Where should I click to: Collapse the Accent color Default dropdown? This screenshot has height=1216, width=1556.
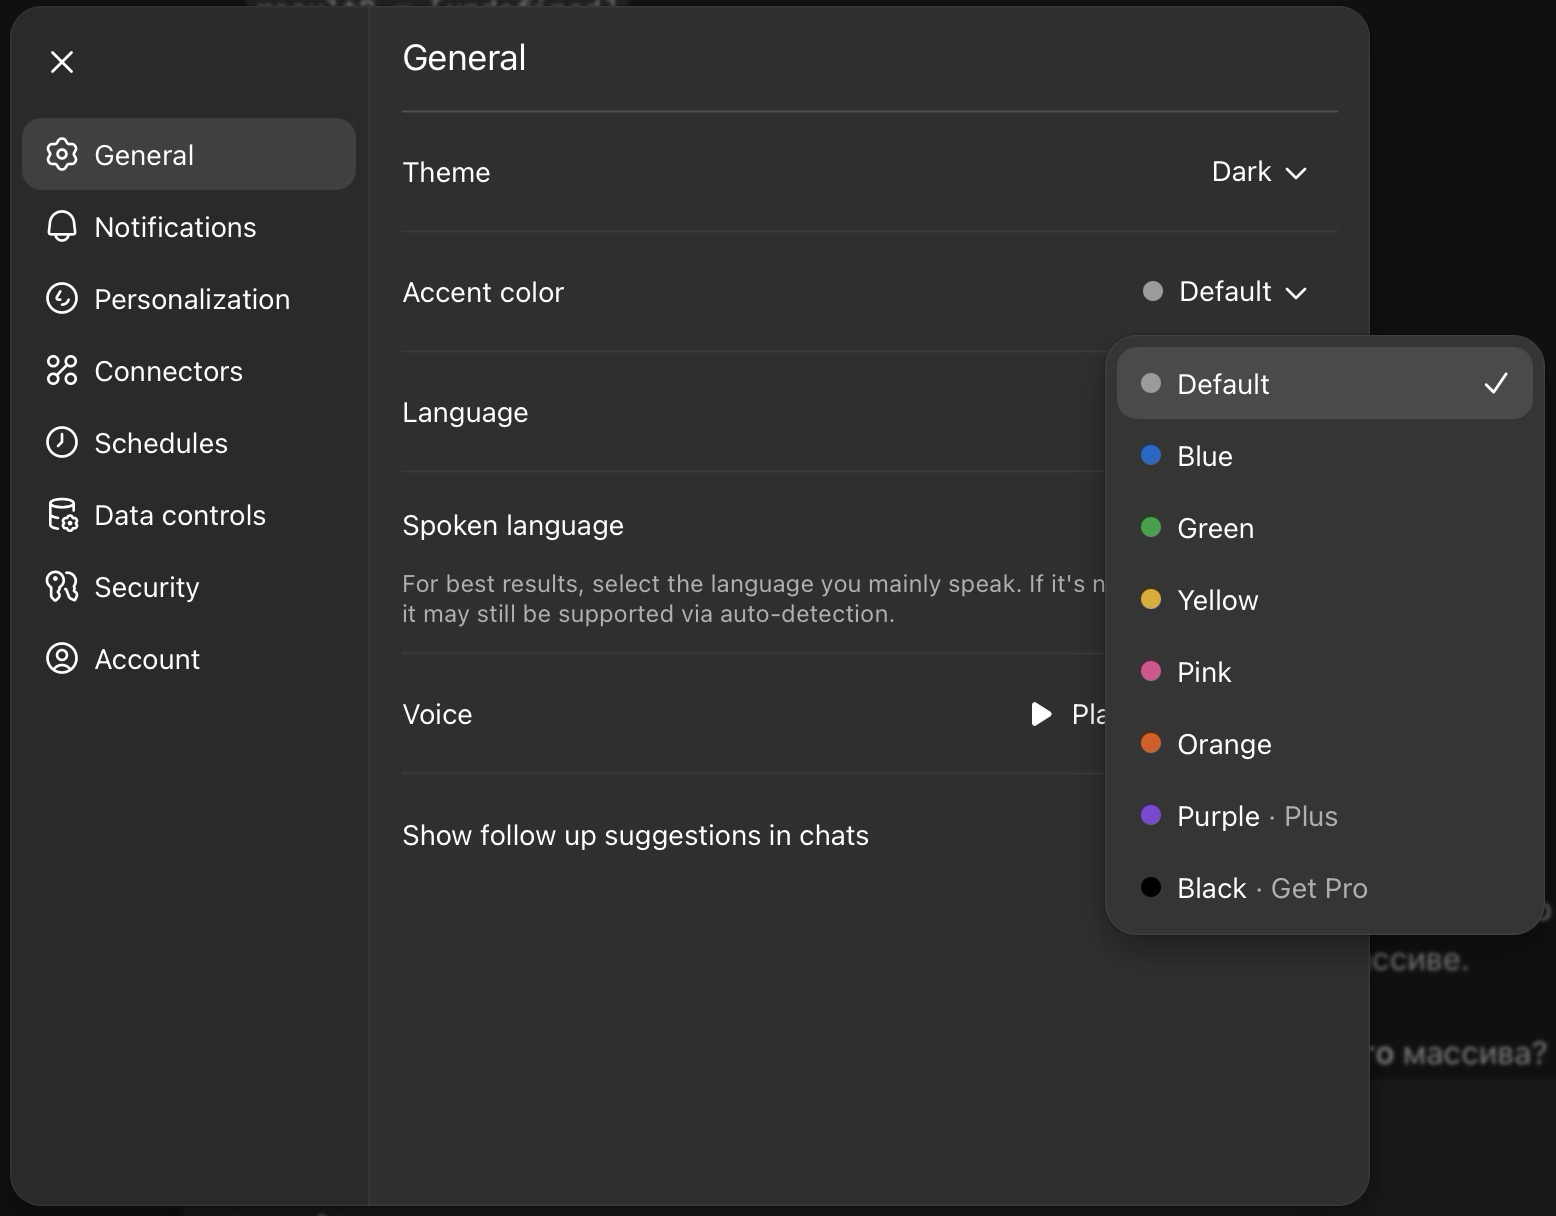tap(1226, 292)
